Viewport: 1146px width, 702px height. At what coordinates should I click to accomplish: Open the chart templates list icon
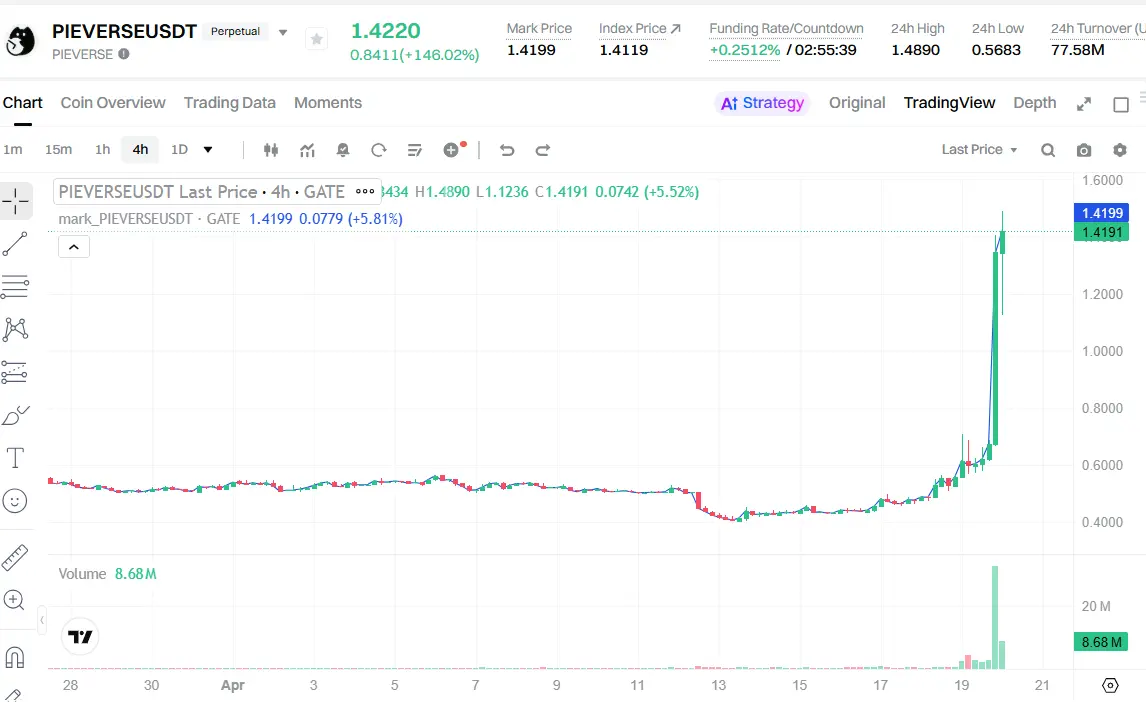414,150
